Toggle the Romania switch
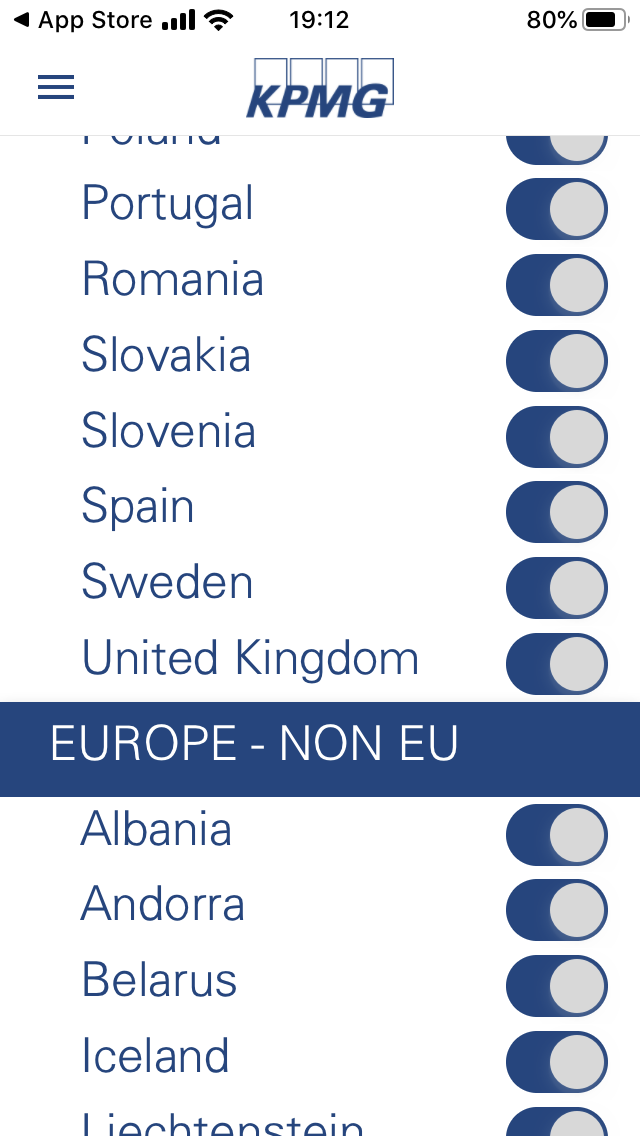Image resolution: width=640 pixels, height=1136 pixels. [556, 285]
